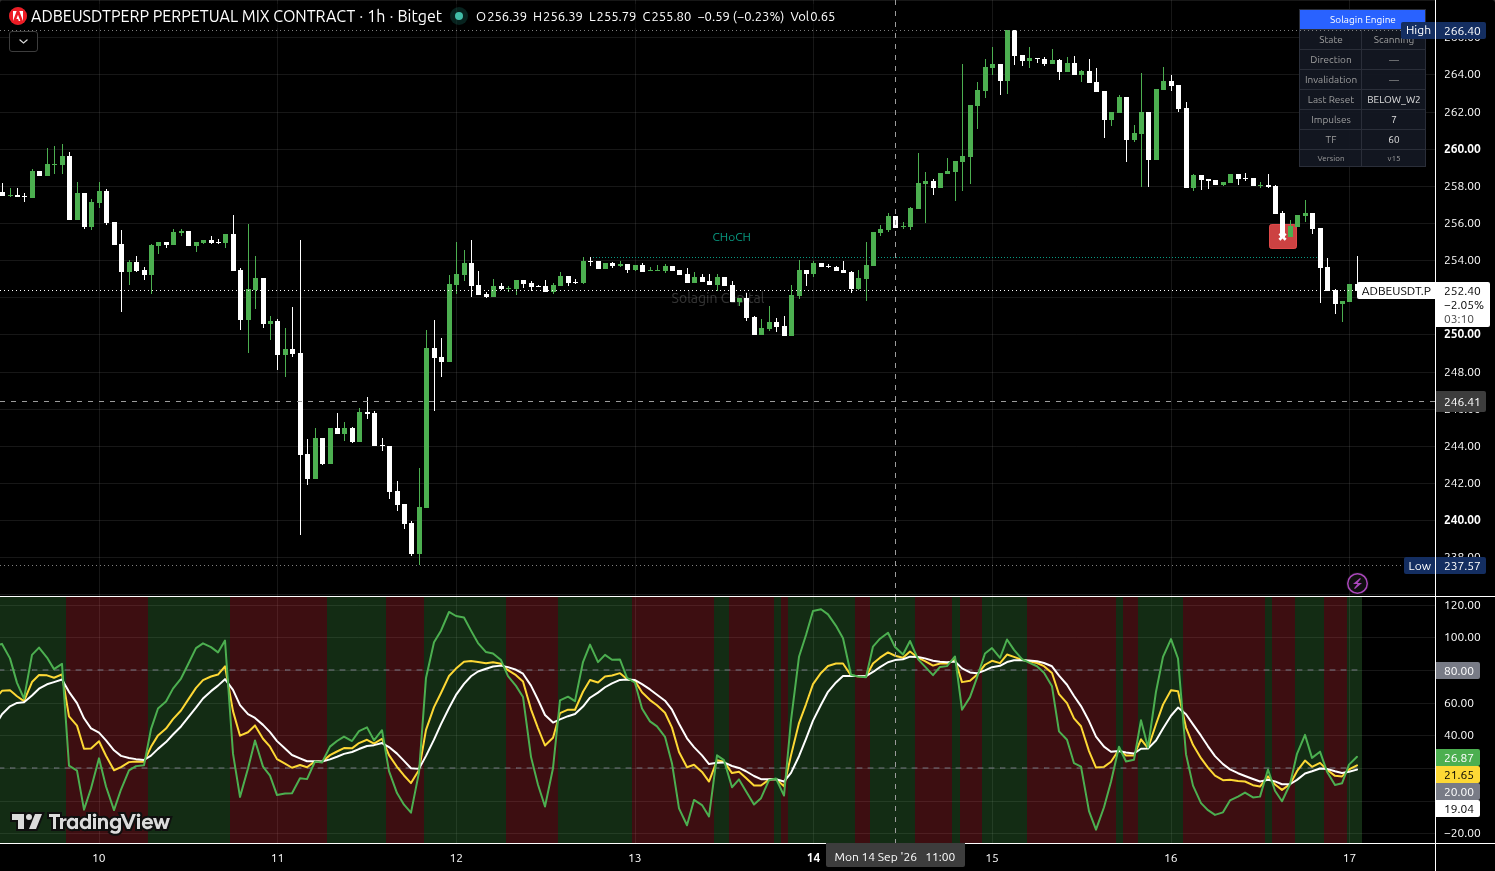This screenshot has height=871, width=1495.
Task: Click the 250.00 price scale label
Action: point(1462,334)
